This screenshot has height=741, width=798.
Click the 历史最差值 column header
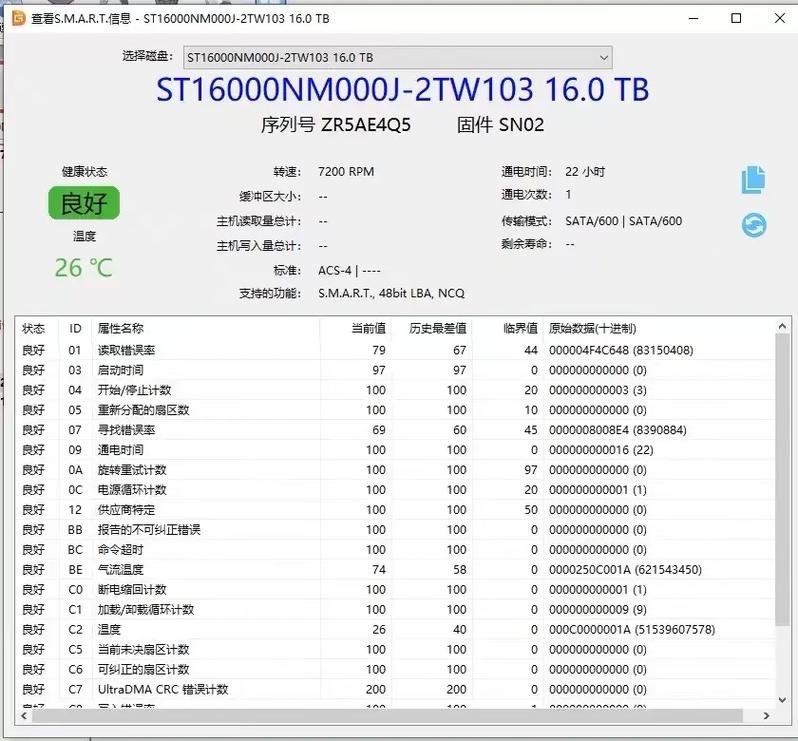click(x=438, y=328)
